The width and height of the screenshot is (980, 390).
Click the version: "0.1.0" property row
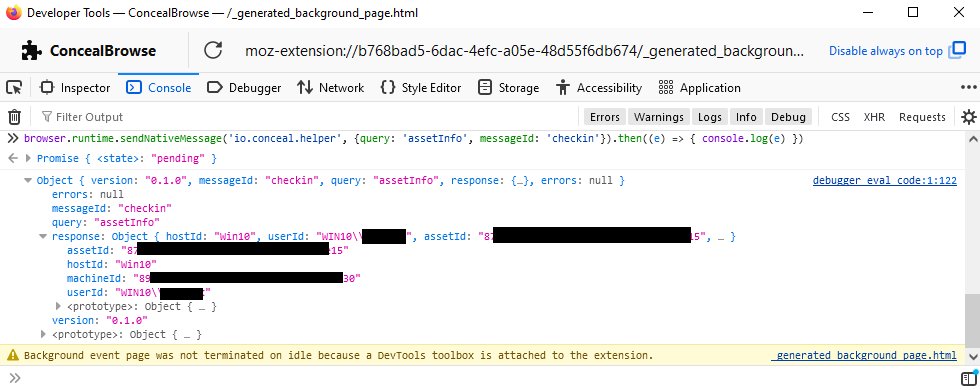click(99, 321)
